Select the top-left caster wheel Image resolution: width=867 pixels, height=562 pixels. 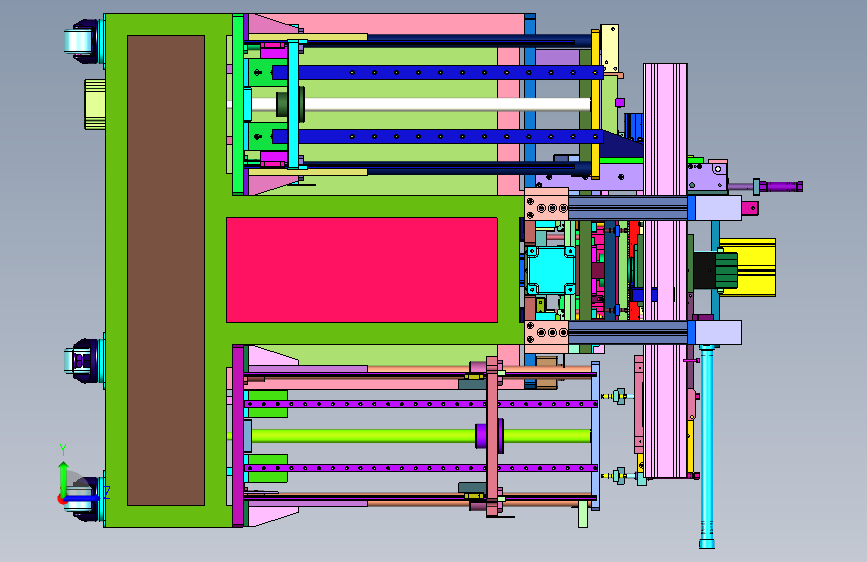tap(83, 41)
